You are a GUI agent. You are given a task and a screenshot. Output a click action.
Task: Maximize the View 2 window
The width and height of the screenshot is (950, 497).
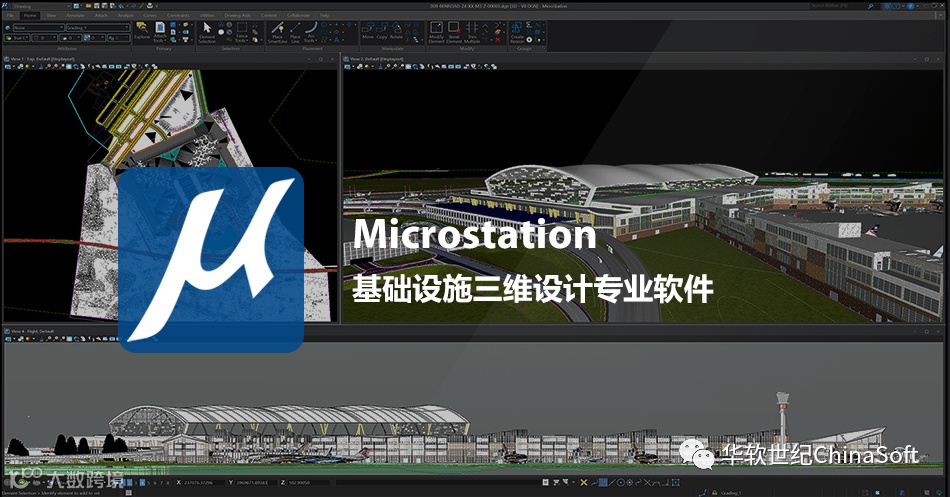[926, 59]
